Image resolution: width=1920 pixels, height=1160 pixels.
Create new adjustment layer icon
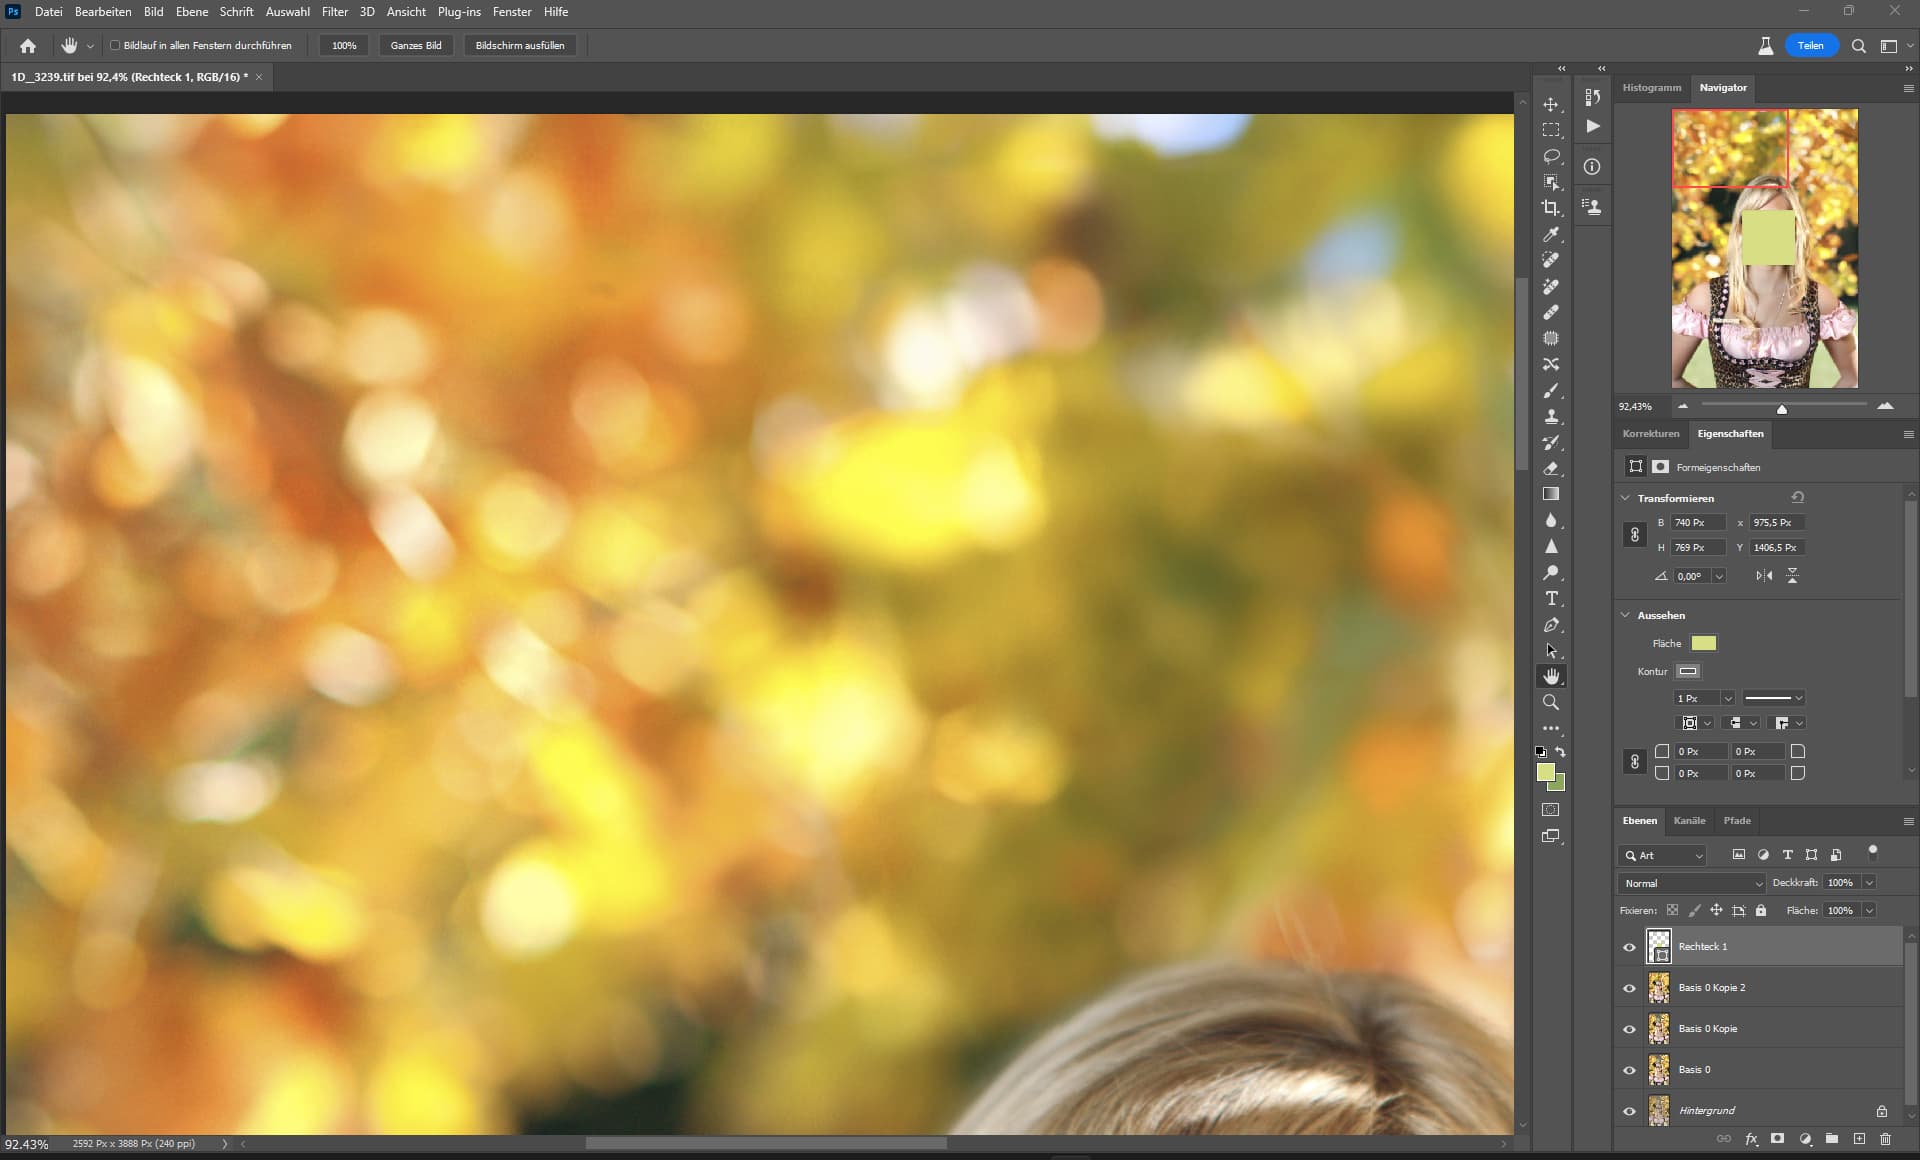pyautogui.click(x=1805, y=1139)
